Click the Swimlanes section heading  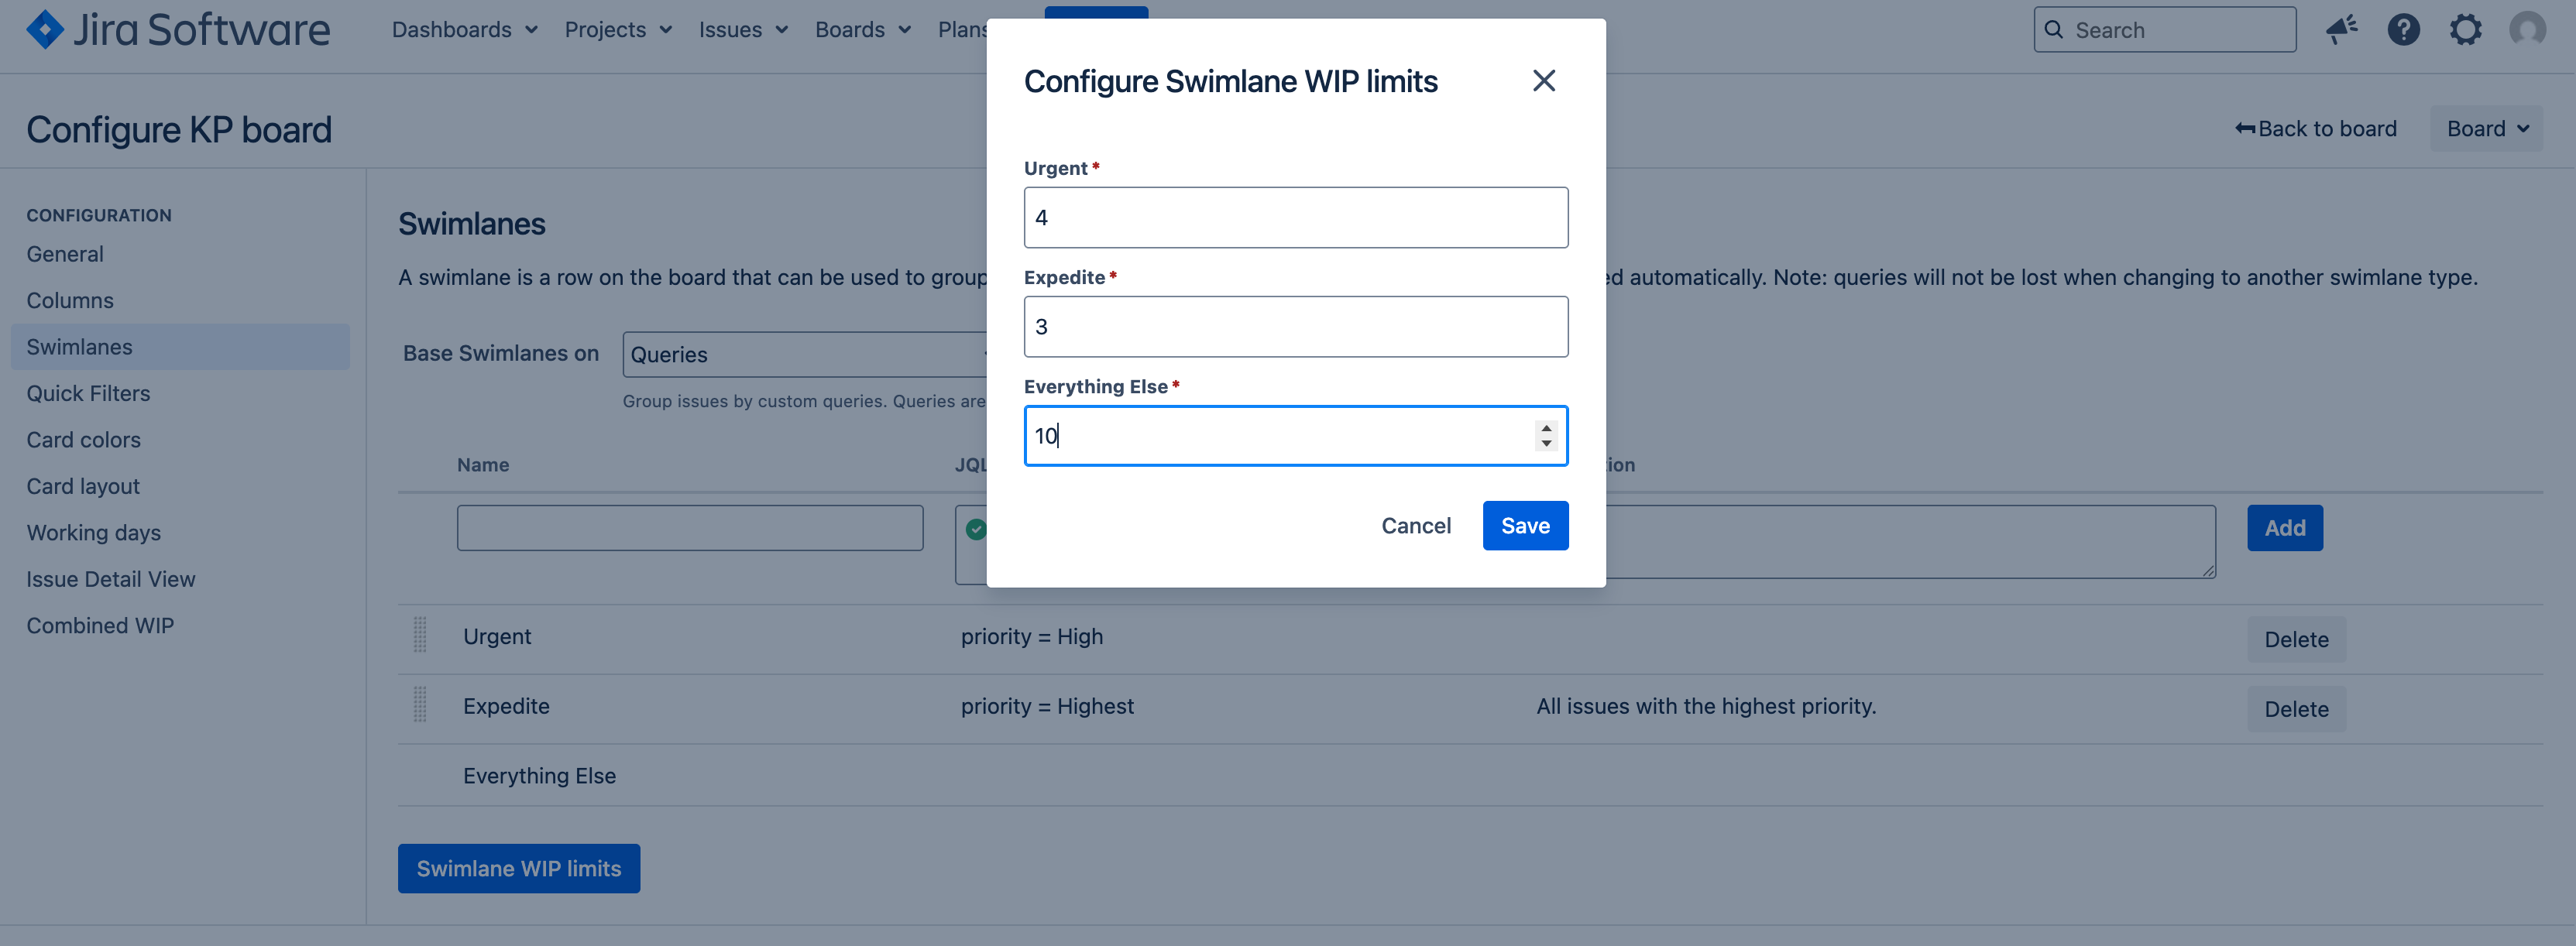[x=472, y=224]
